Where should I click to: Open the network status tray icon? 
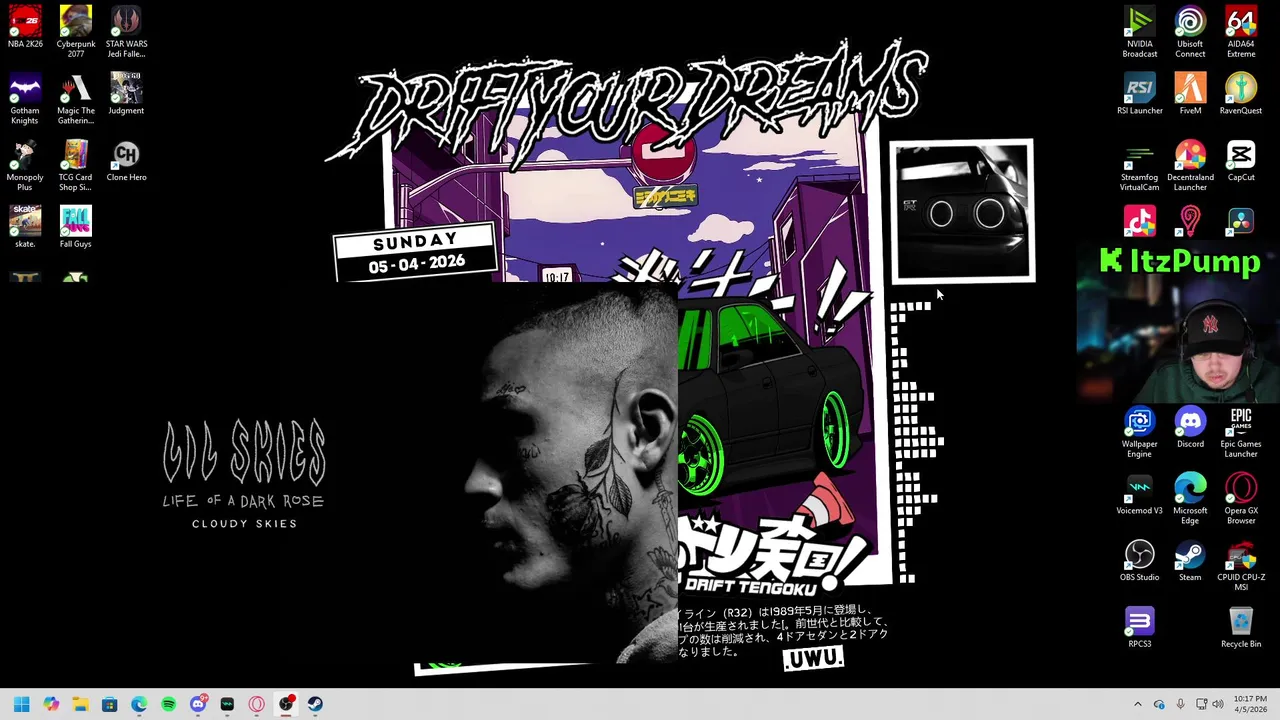click(x=1201, y=704)
